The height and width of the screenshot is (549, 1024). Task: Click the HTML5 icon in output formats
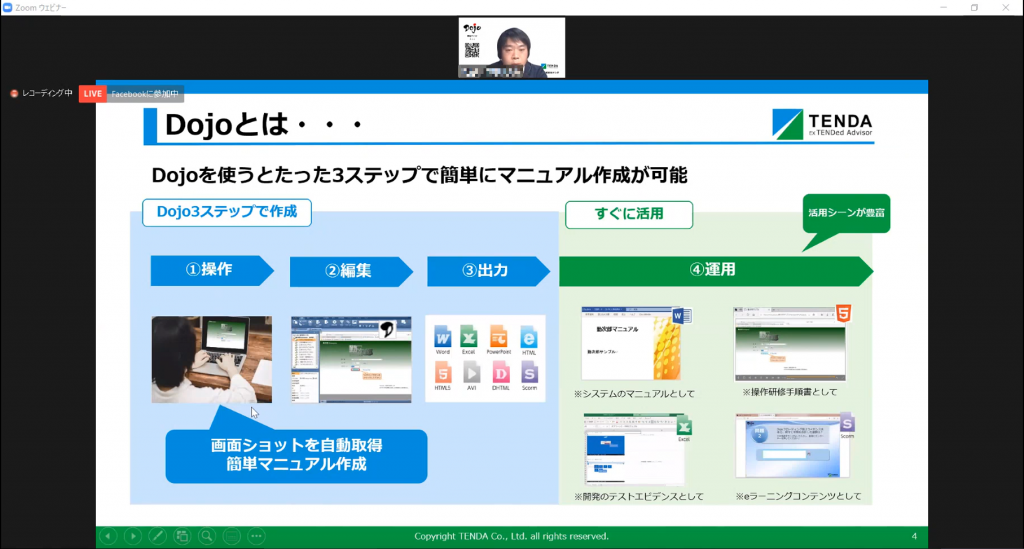(x=442, y=377)
